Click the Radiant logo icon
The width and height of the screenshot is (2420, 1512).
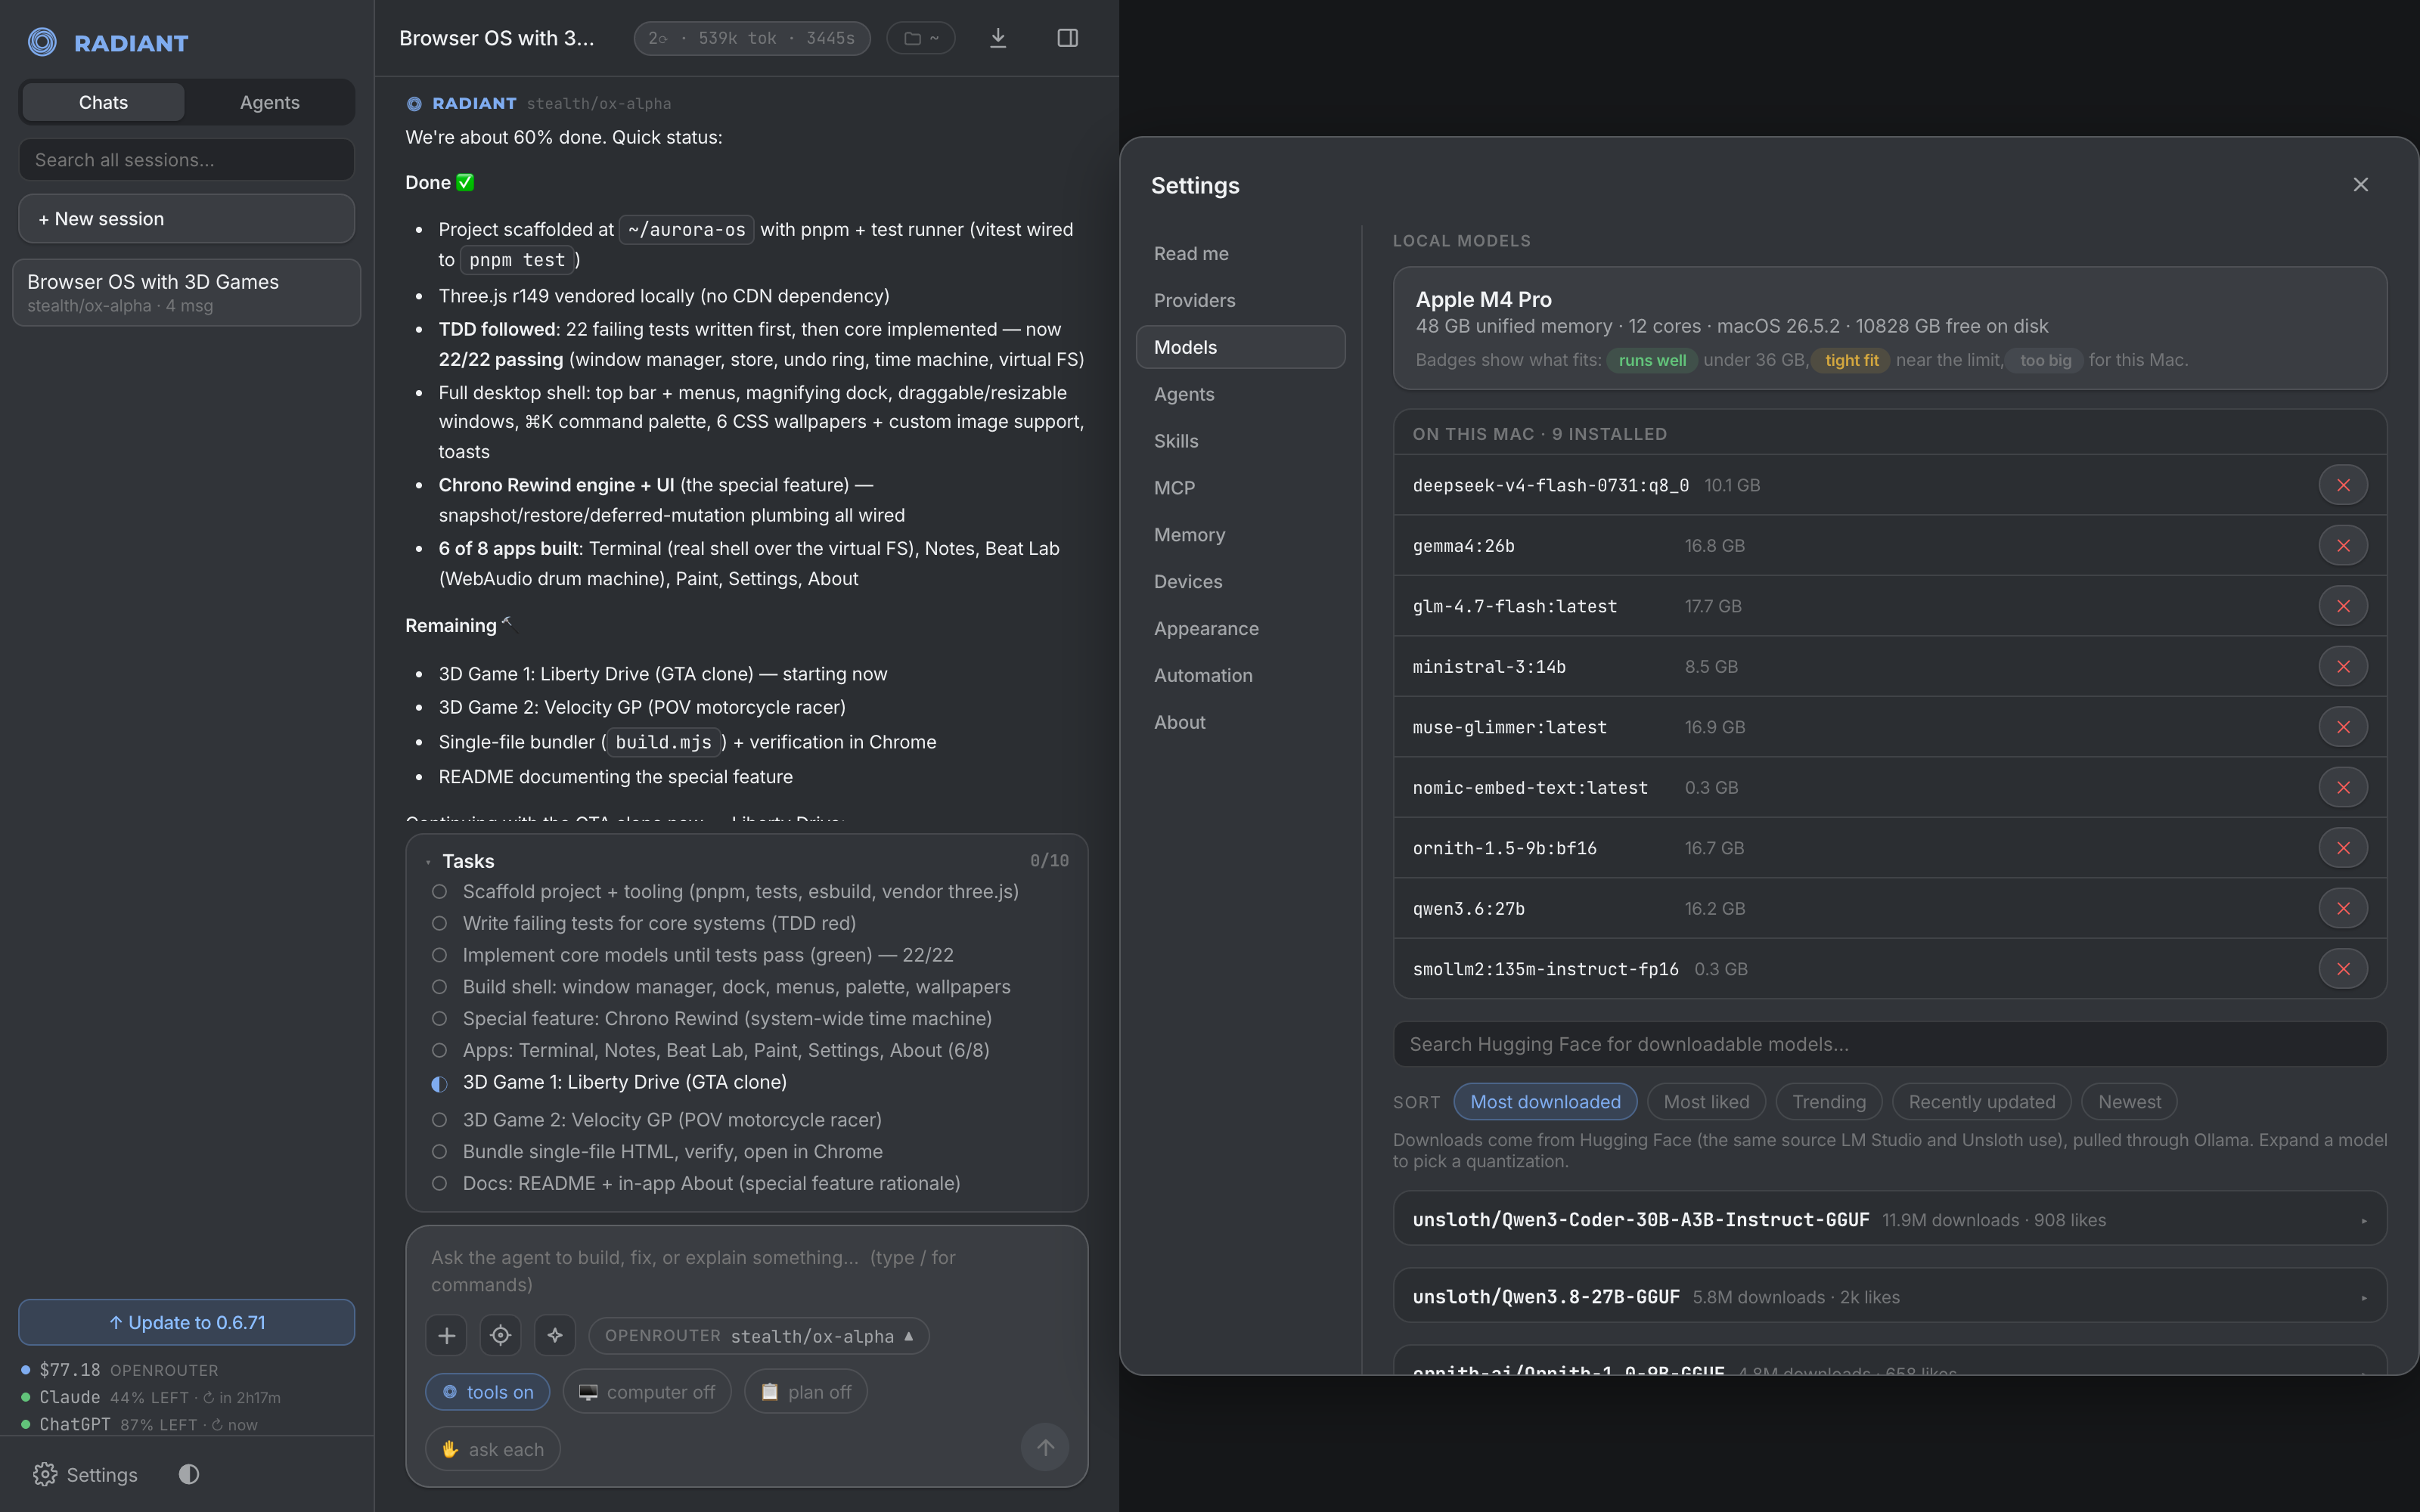click(42, 42)
